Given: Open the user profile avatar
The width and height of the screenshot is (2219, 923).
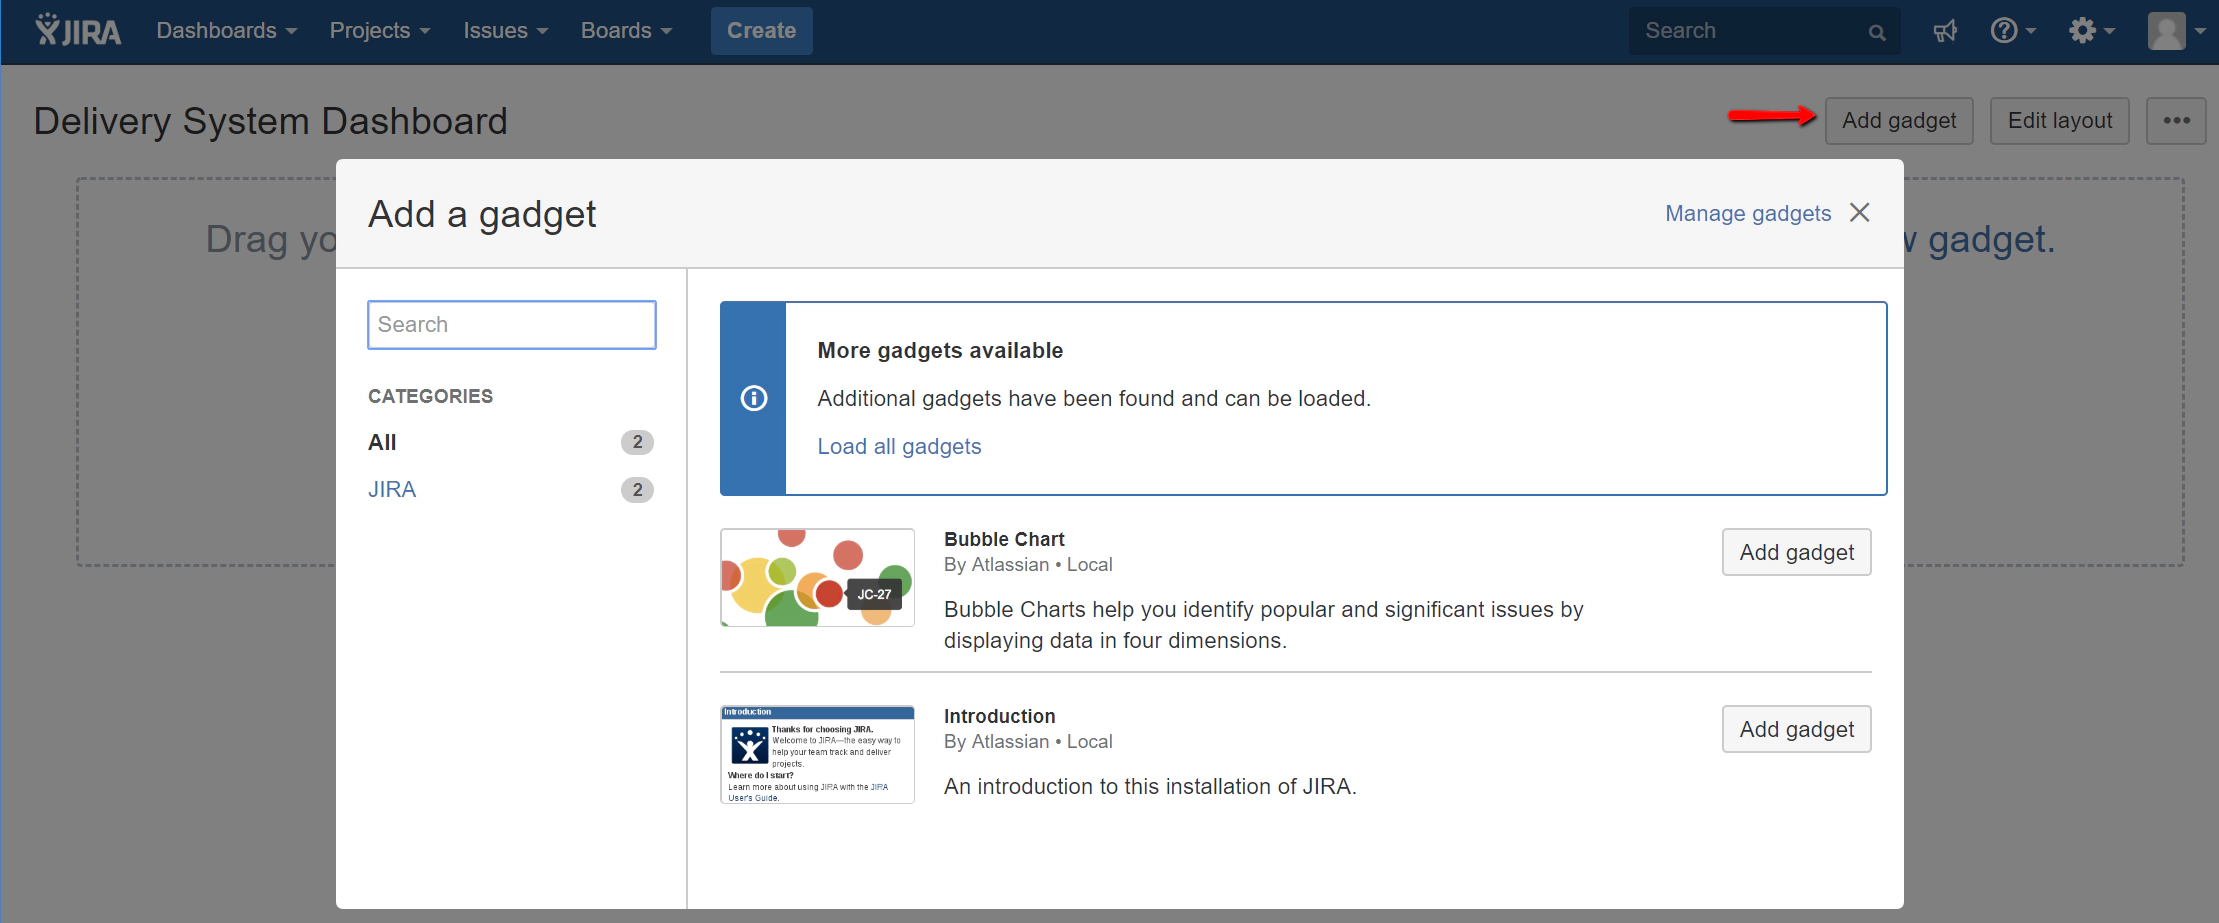Looking at the screenshot, I should [x=2168, y=30].
